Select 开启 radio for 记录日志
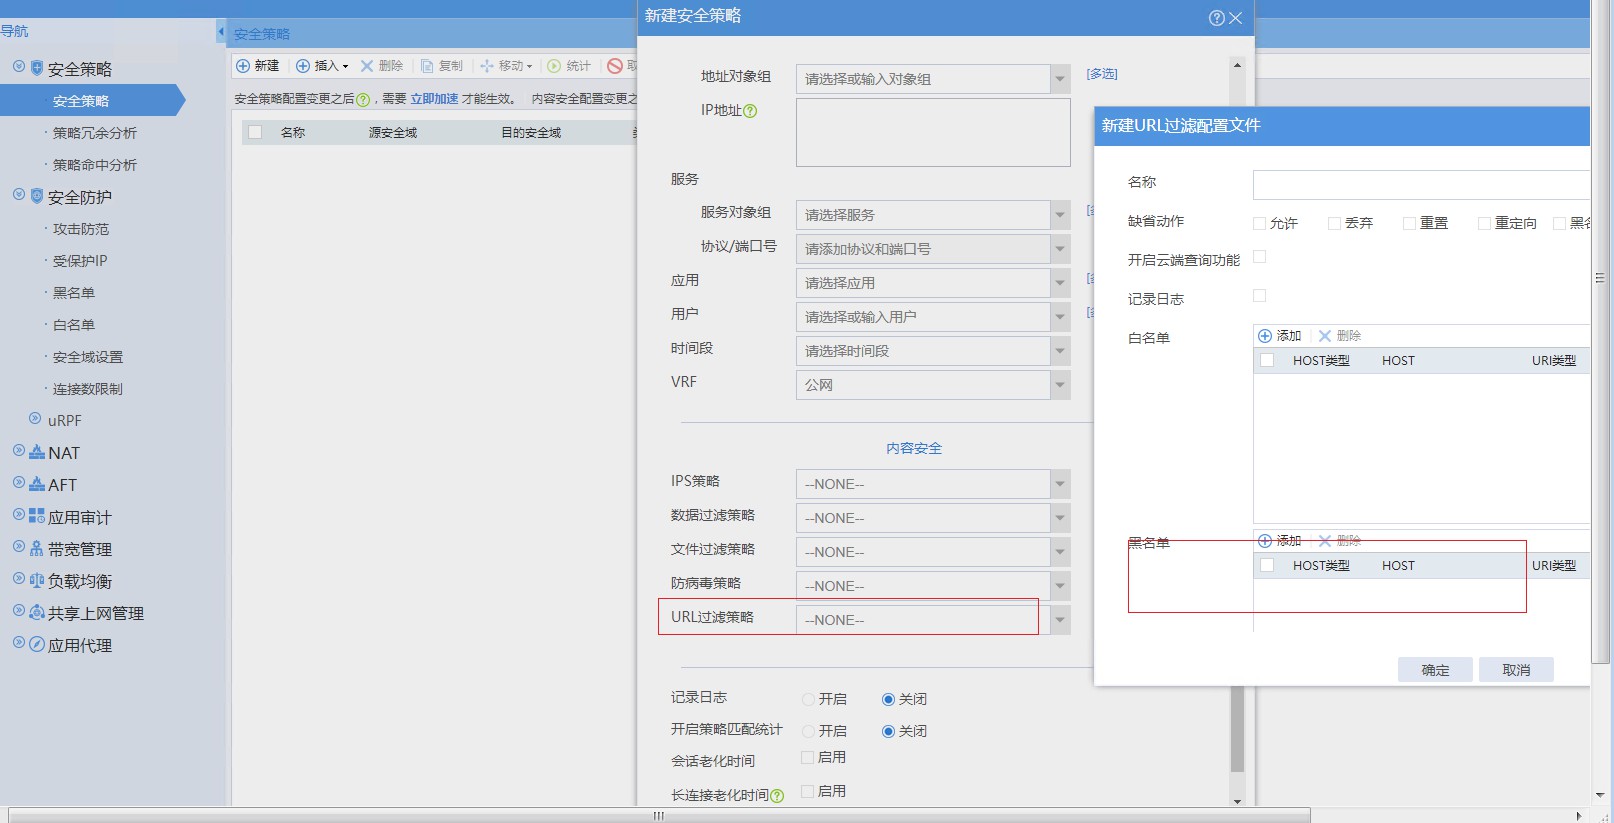Image resolution: width=1614 pixels, height=823 pixels. [808, 700]
